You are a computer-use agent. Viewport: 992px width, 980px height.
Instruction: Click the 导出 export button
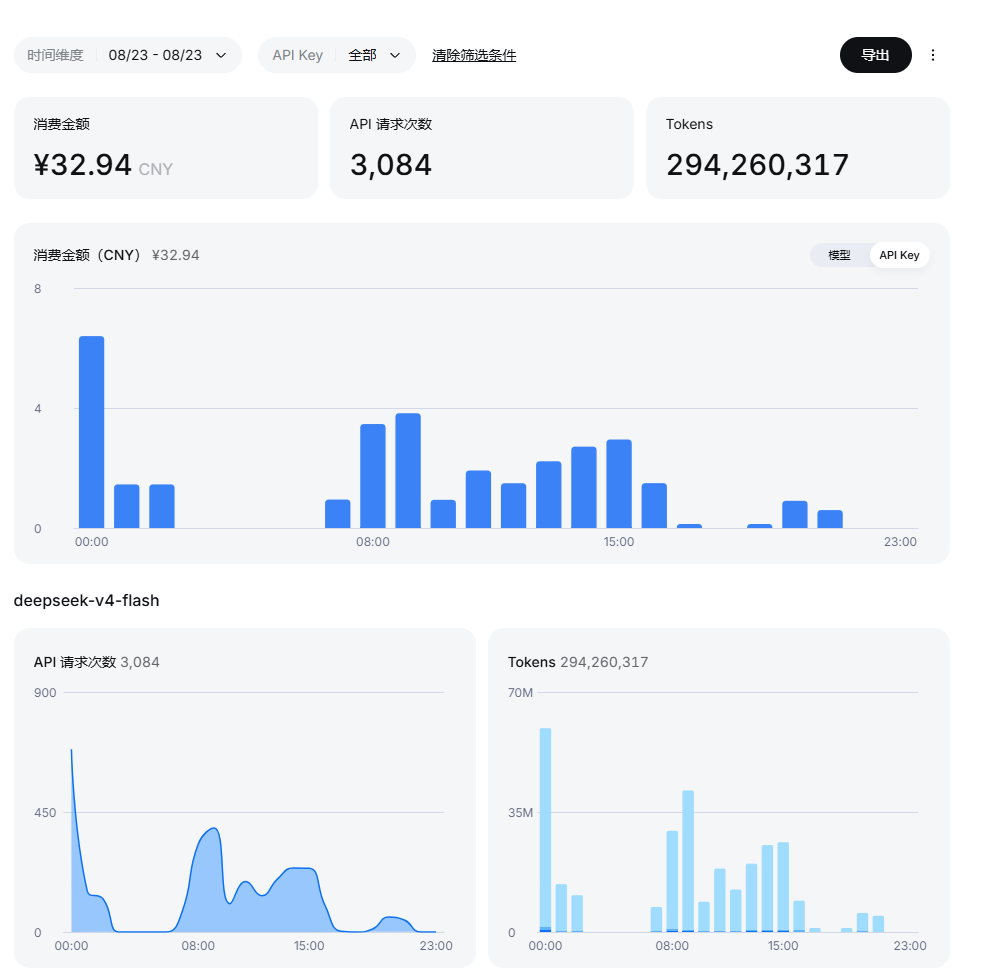pos(876,55)
